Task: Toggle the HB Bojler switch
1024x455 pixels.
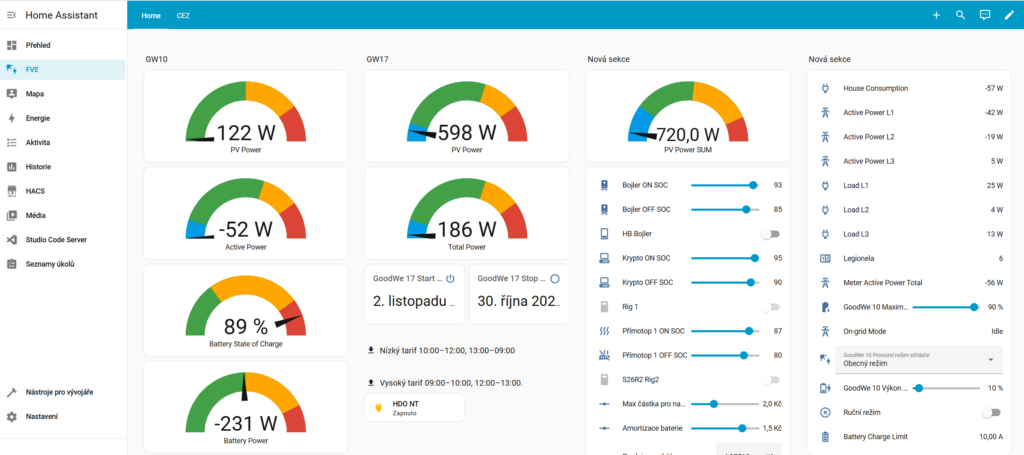Action: (x=769, y=234)
